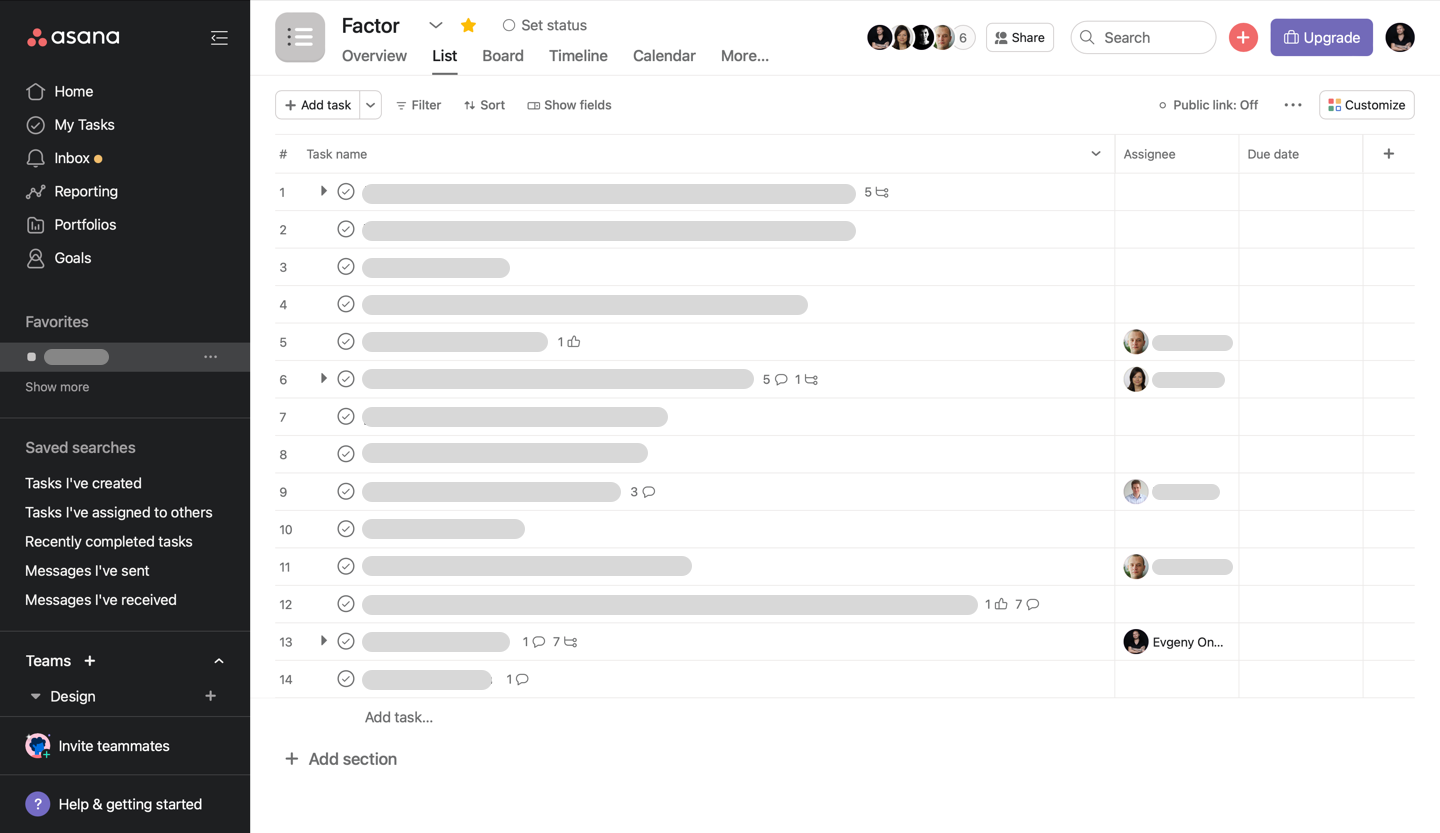The width and height of the screenshot is (1440, 833).
Task: Open the Reporting section in the sidebar
Action: (x=87, y=191)
